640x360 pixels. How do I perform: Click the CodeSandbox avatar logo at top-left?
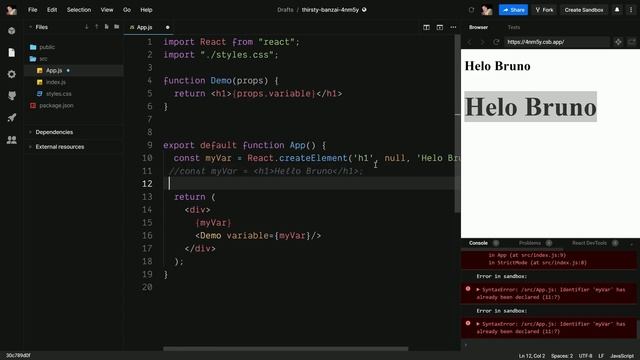(x=11, y=10)
